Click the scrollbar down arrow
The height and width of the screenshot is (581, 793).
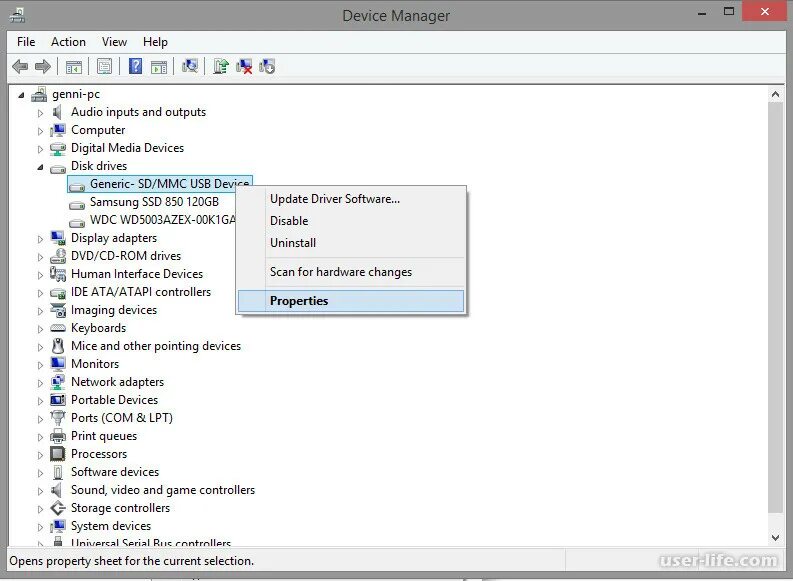pos(775,538)
